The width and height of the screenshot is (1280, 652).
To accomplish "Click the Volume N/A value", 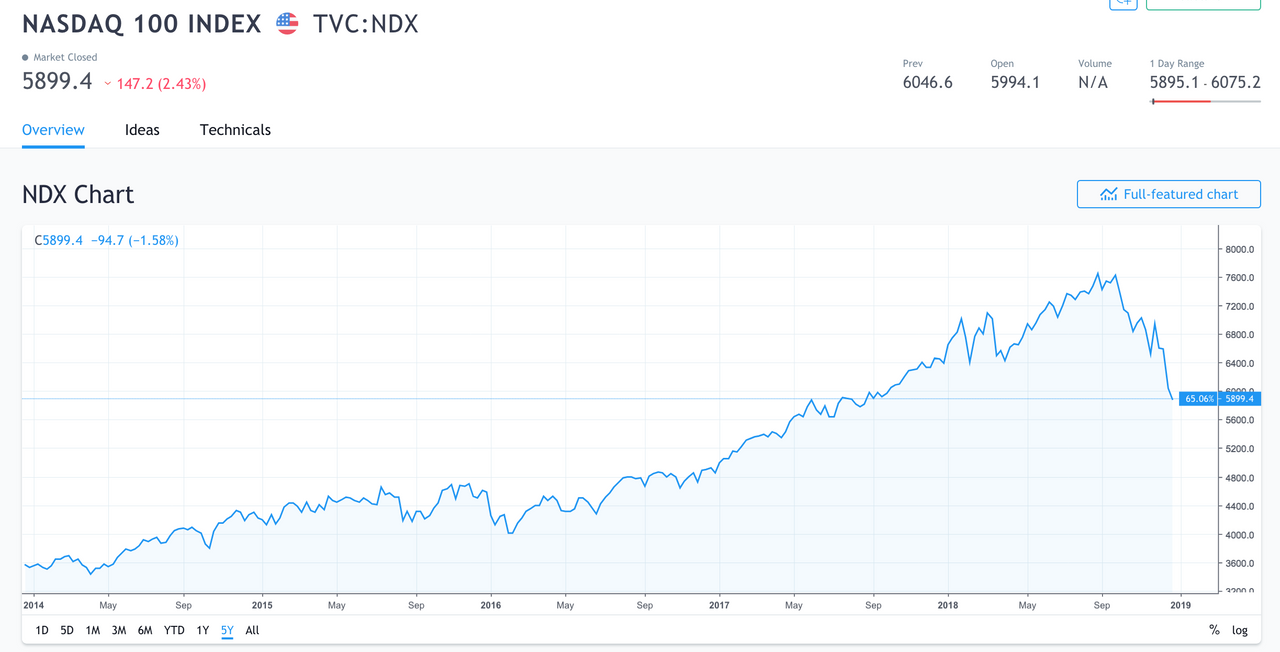I will click(x=1093, y=82).
